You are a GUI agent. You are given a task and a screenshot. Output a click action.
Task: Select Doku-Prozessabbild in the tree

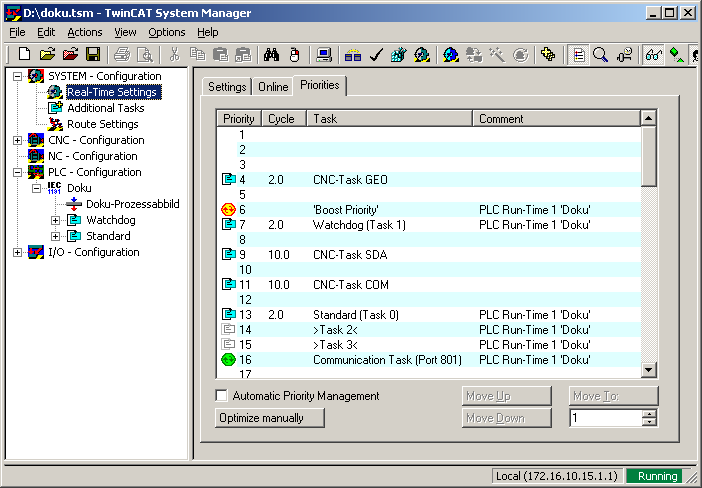coord(133,204)
